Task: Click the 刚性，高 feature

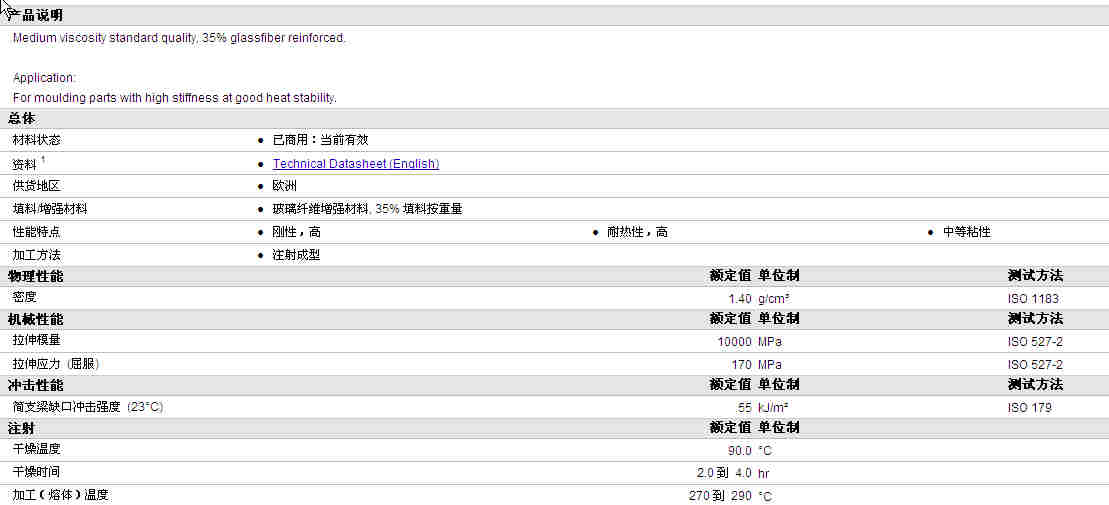Action: point(296,232)
